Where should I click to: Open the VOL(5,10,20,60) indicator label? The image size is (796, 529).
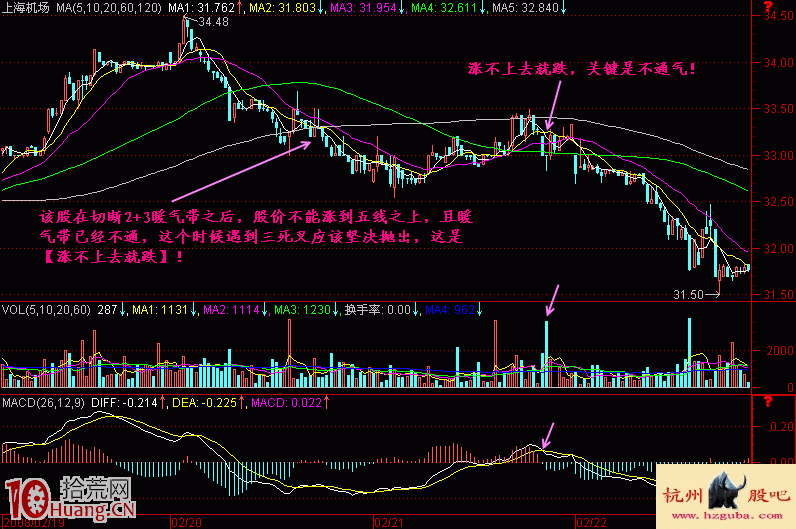coord(46,310)
